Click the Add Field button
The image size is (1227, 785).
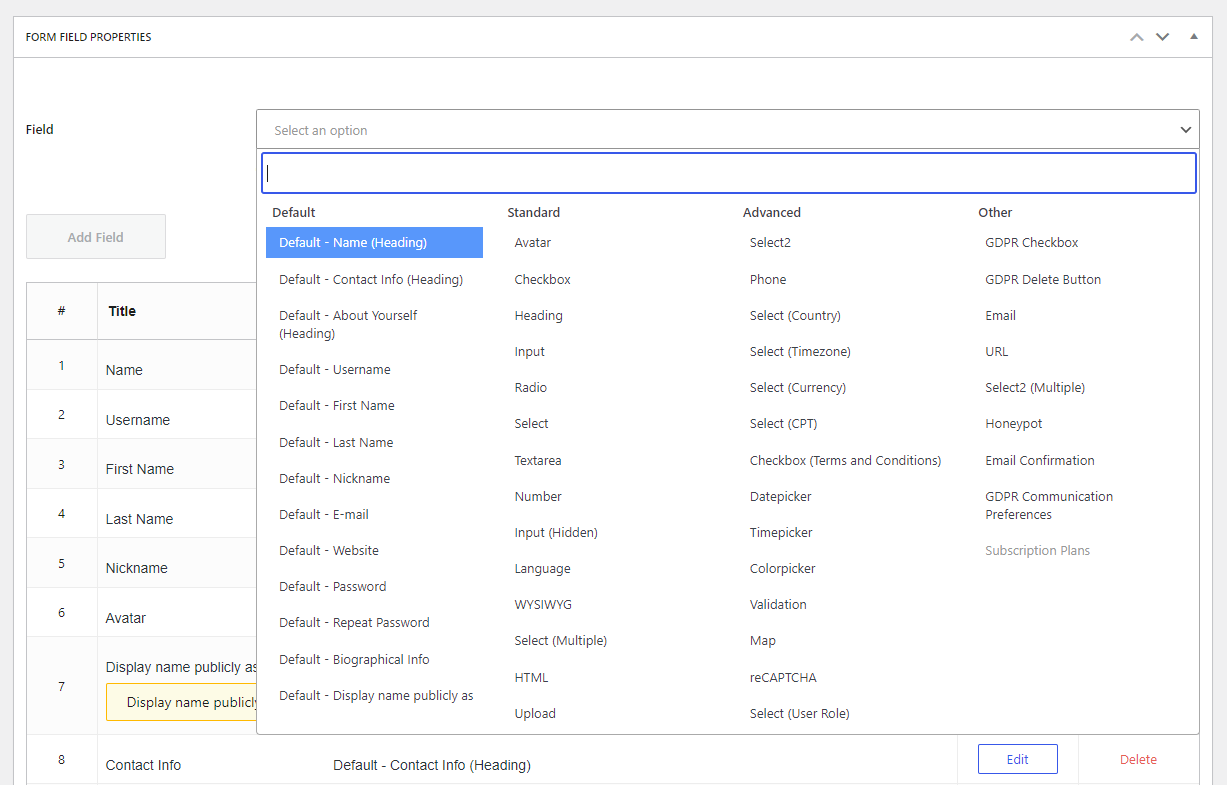96,237
